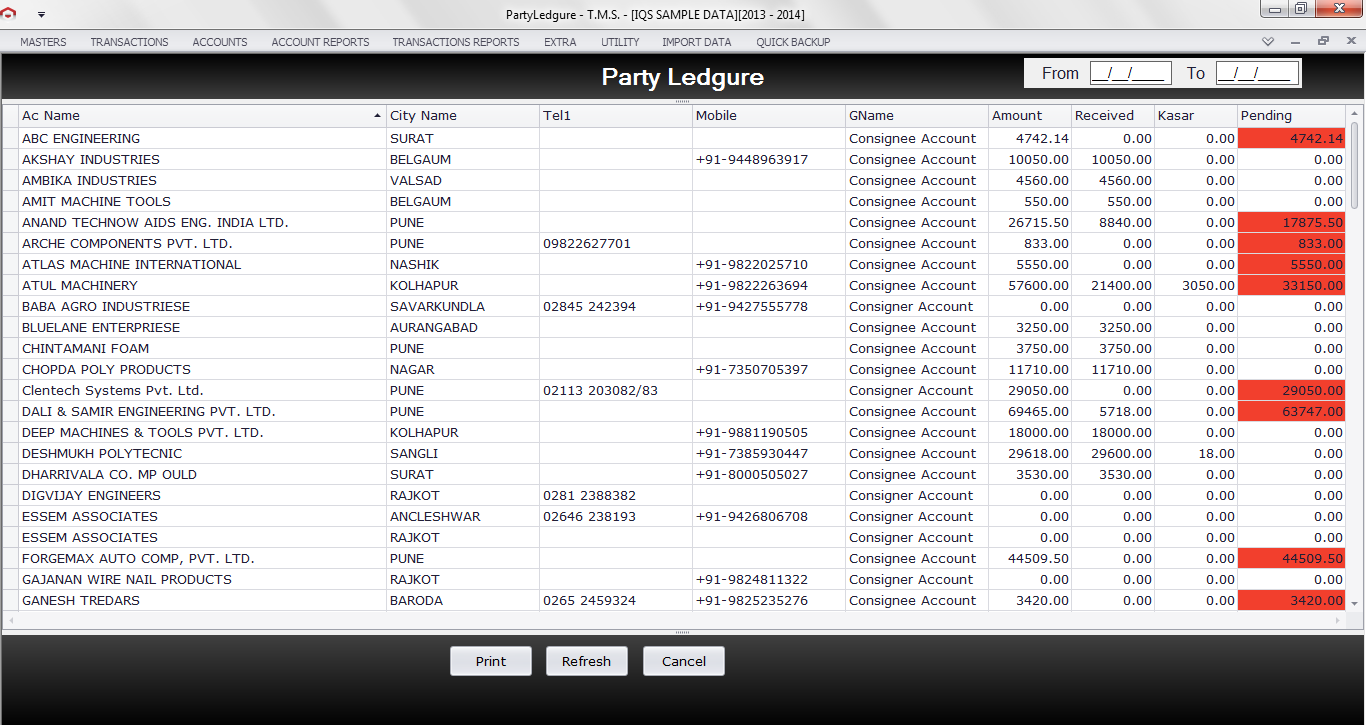Click the Kasar column header
The height and width of the screenshot is (725, 1366).
[x=1196, y=115]
